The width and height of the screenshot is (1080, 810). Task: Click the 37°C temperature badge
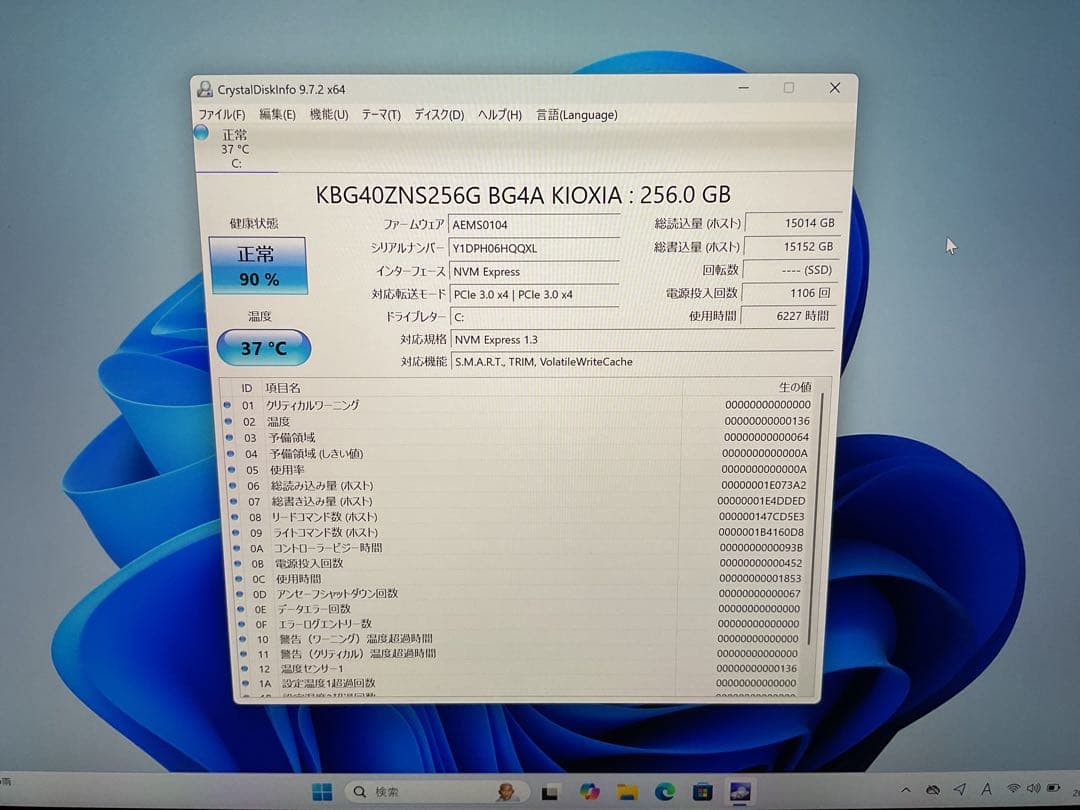click(263, 348)
